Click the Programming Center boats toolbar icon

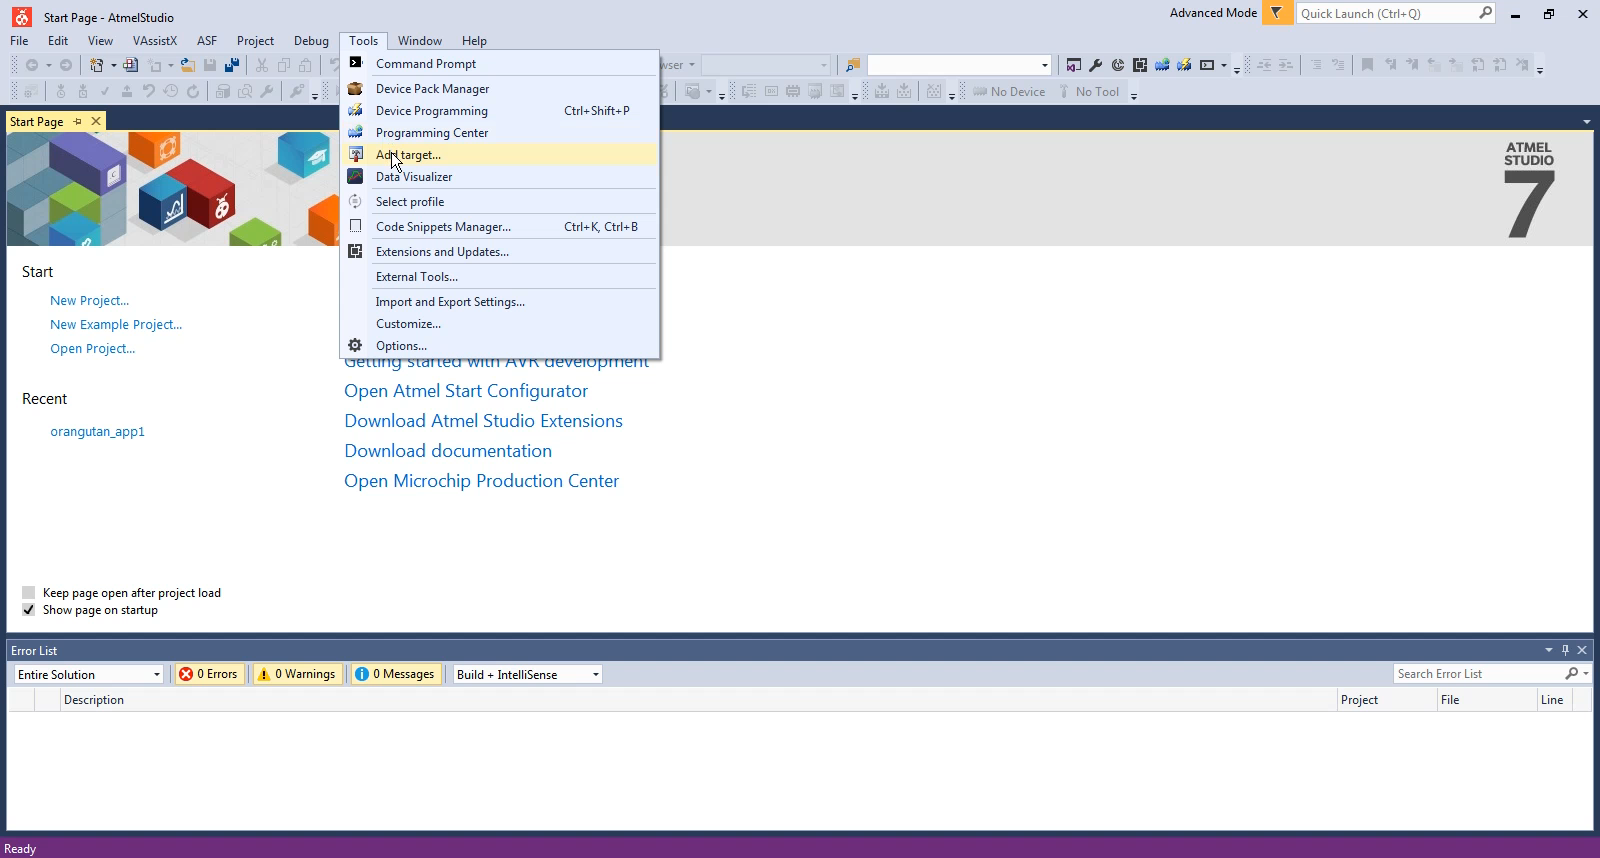[1162, 65]
